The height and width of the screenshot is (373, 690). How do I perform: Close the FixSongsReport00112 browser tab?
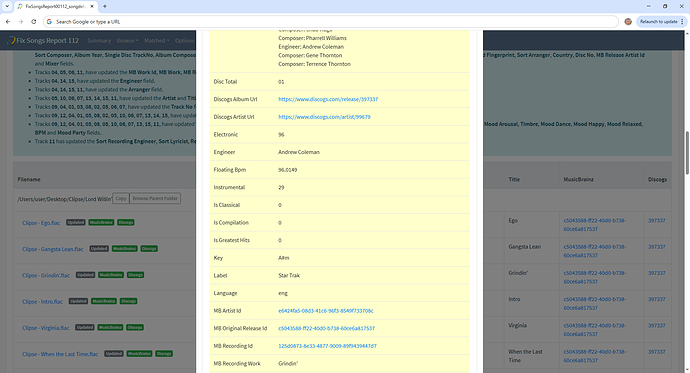click(92, 7)
